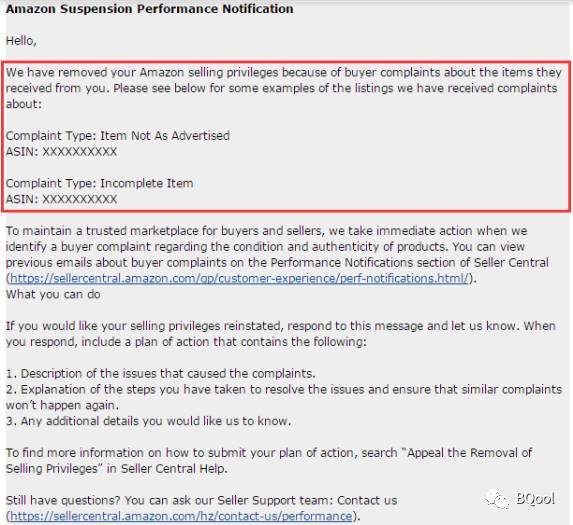Screen dimensions: 573x525
Task: Click 'Complaint Type: Incomplete Item' line
Action: point(99,183)
